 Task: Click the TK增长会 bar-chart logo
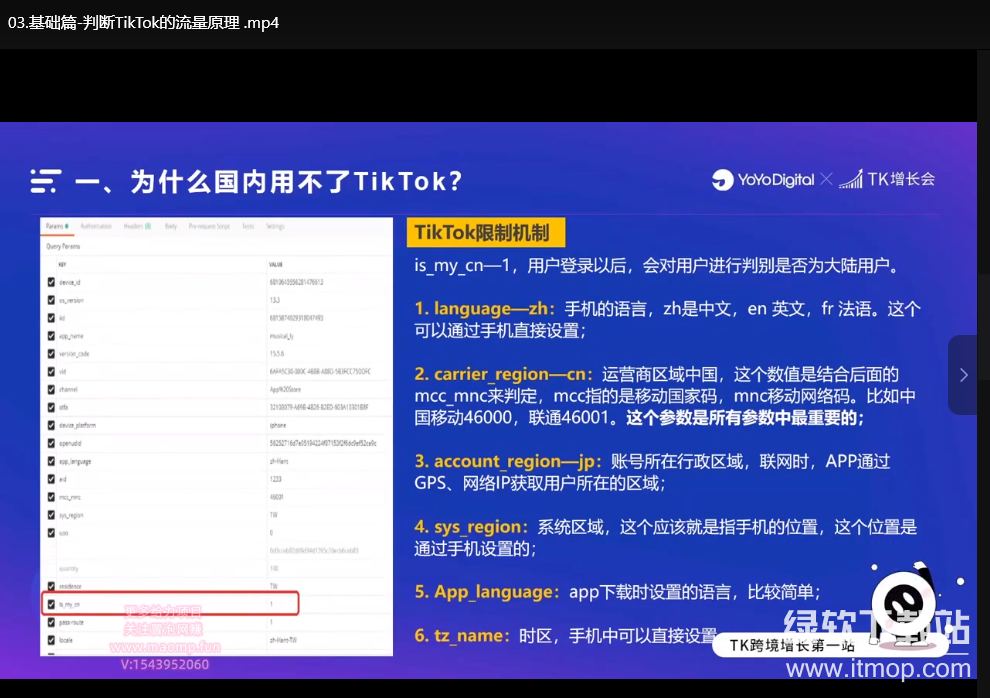887,179
